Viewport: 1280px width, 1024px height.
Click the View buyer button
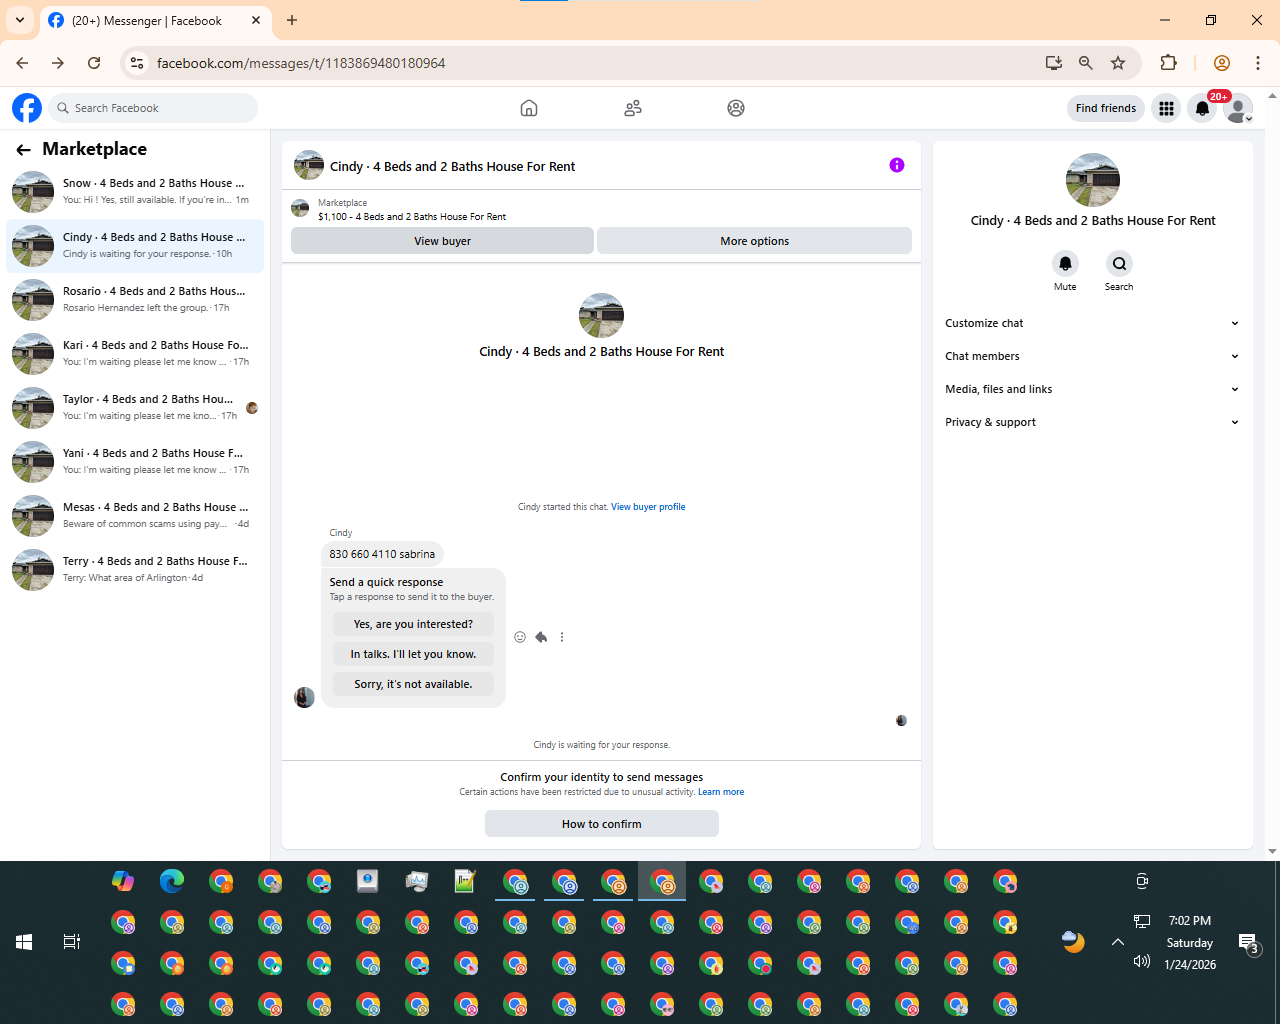(442, 241)
